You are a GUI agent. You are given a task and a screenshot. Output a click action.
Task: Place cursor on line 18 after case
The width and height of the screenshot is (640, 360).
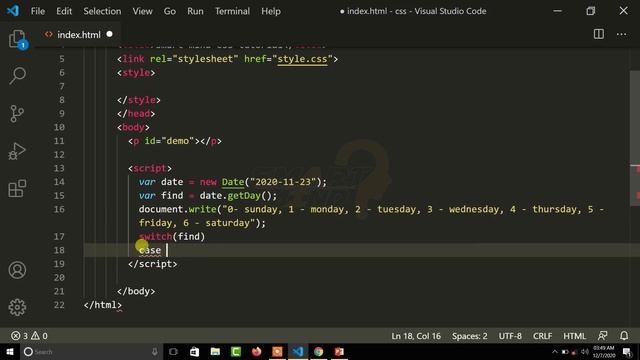coord(167,250)
